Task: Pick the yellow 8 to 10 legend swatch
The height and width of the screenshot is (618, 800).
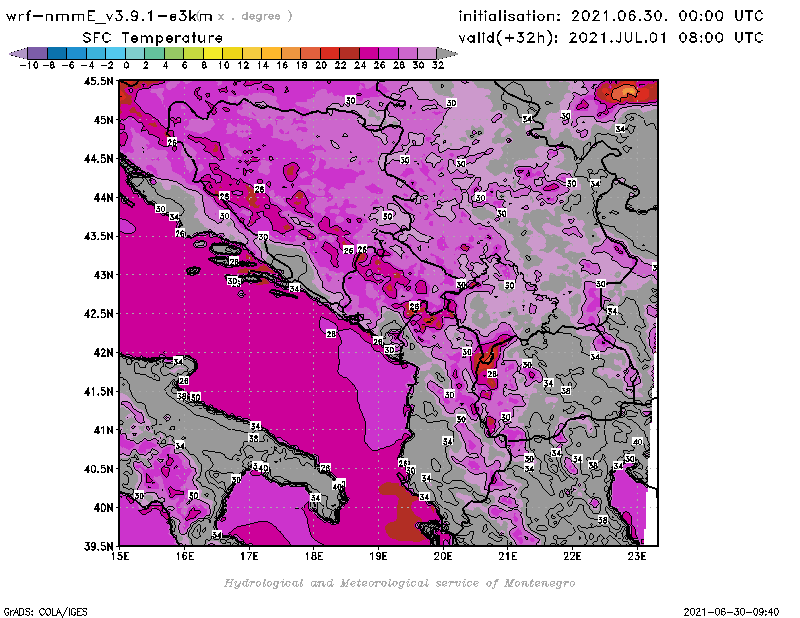Action: [213, 54]
